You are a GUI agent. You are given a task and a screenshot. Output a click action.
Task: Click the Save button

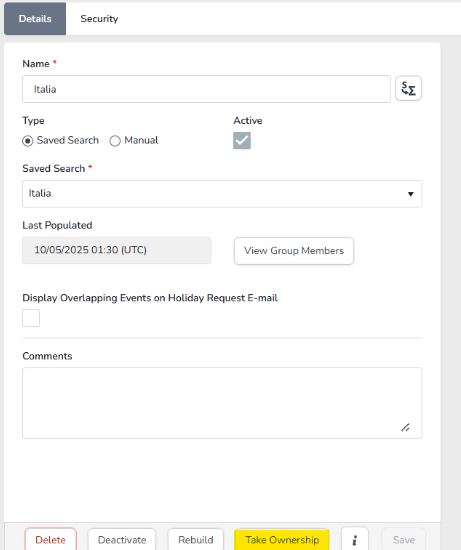[403, 539]
